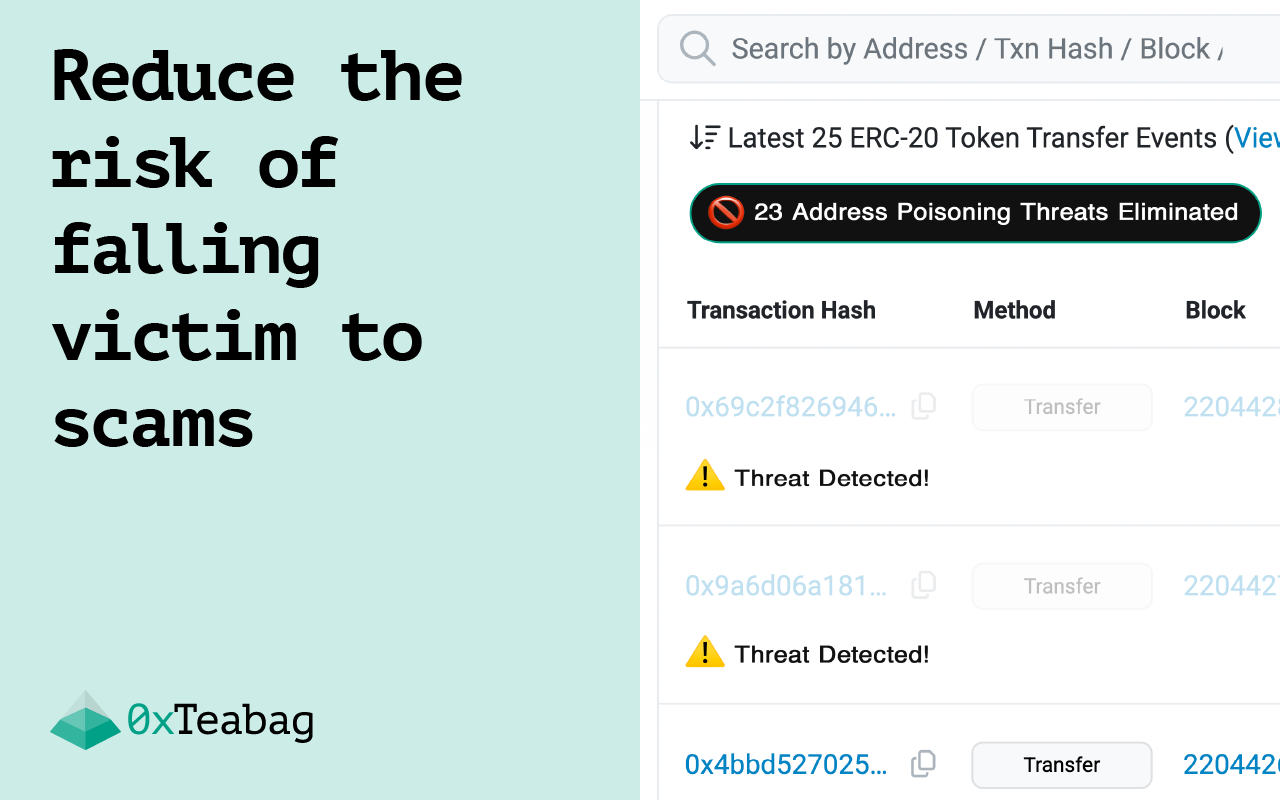Click the sort icon beside Latest 25
The width and height of the screenshot is (1280, 800).
(x=704, y=138)
